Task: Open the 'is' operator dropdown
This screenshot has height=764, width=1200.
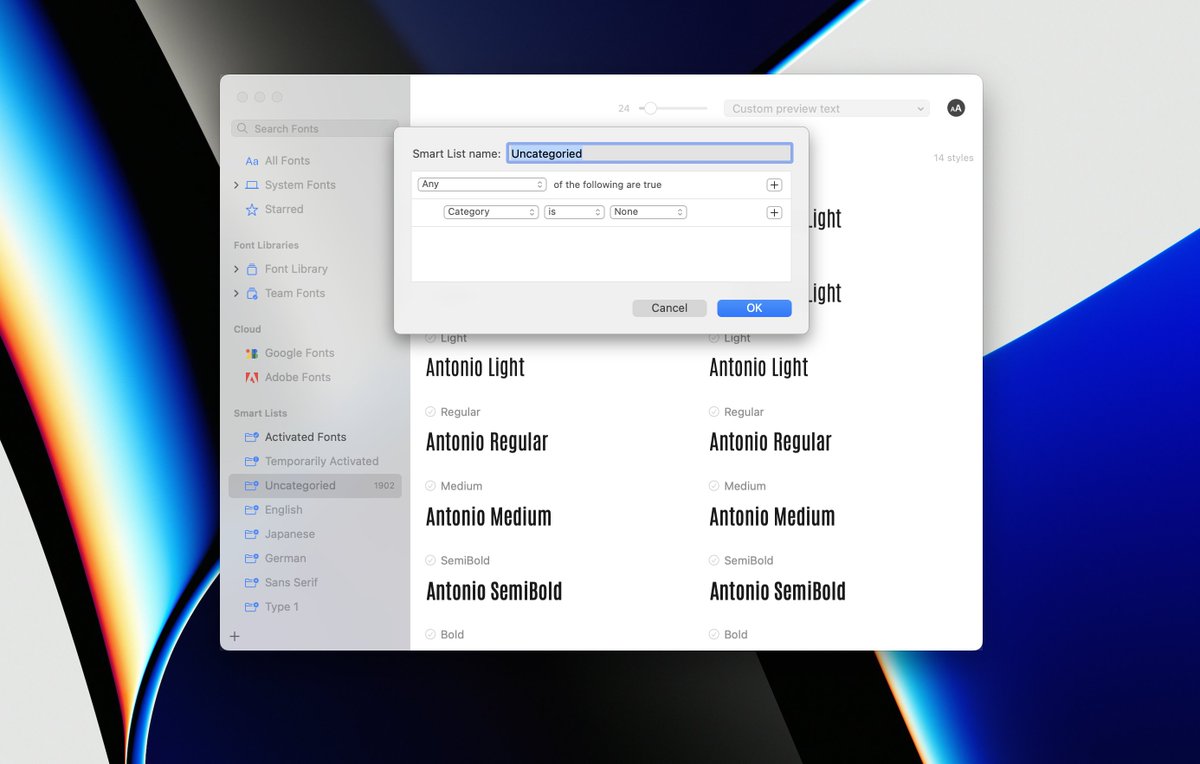Action: pyautogui.click(x=574, y=212)
